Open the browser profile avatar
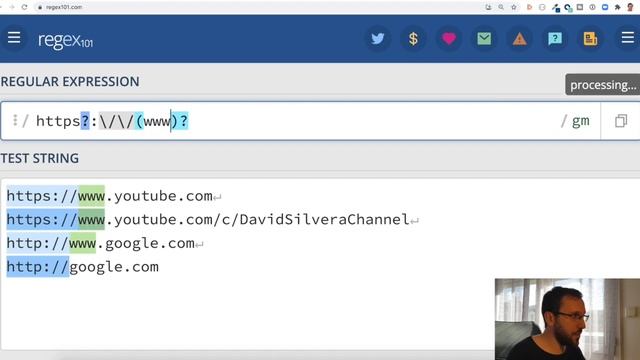The height and width of the screenshot is (360, 640). [x=630, y=7]
